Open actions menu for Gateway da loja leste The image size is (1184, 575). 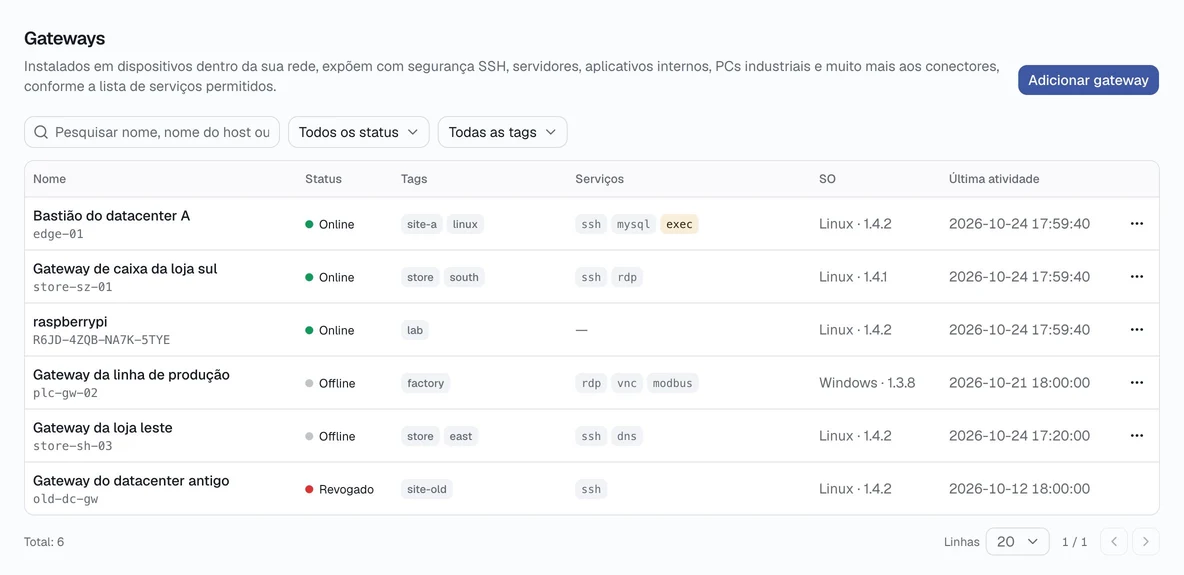[x=1136, y=435]
